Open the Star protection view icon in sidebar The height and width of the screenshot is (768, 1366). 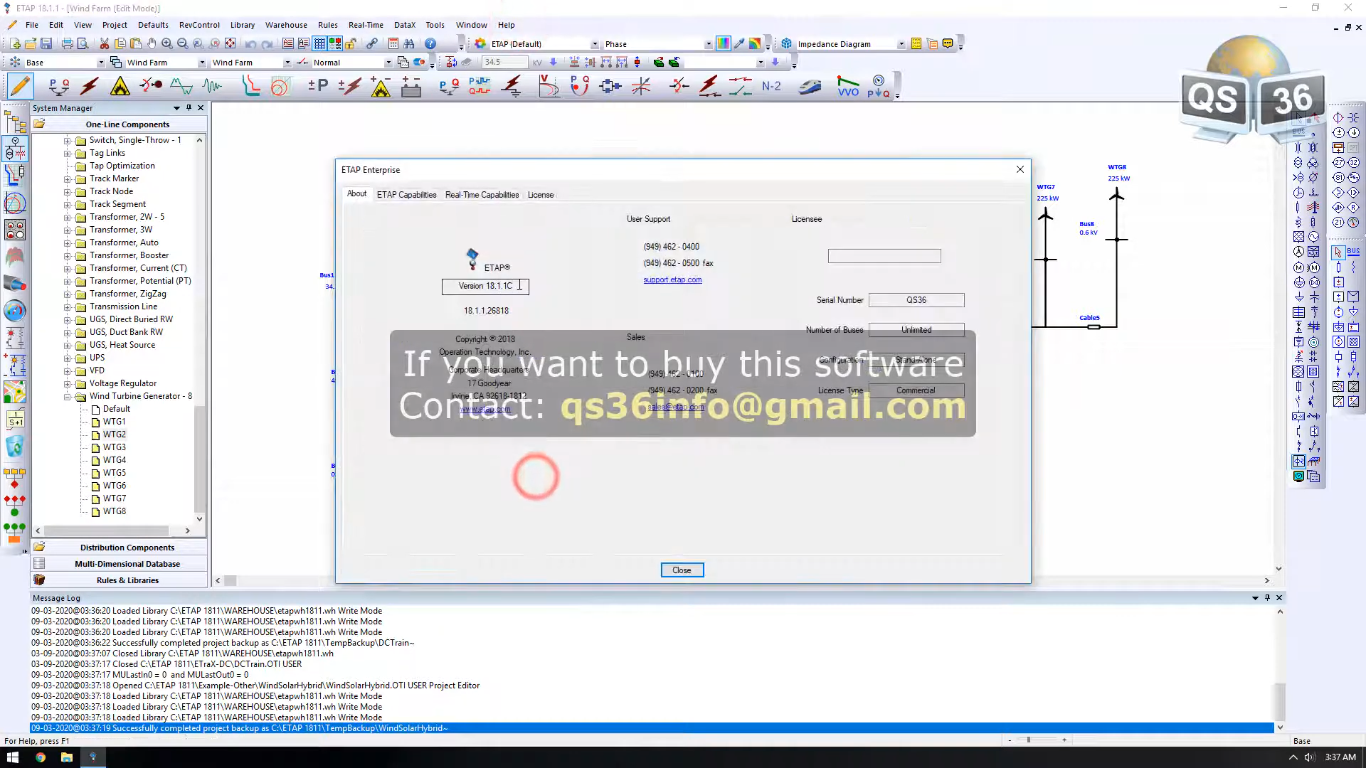(15, 175)
